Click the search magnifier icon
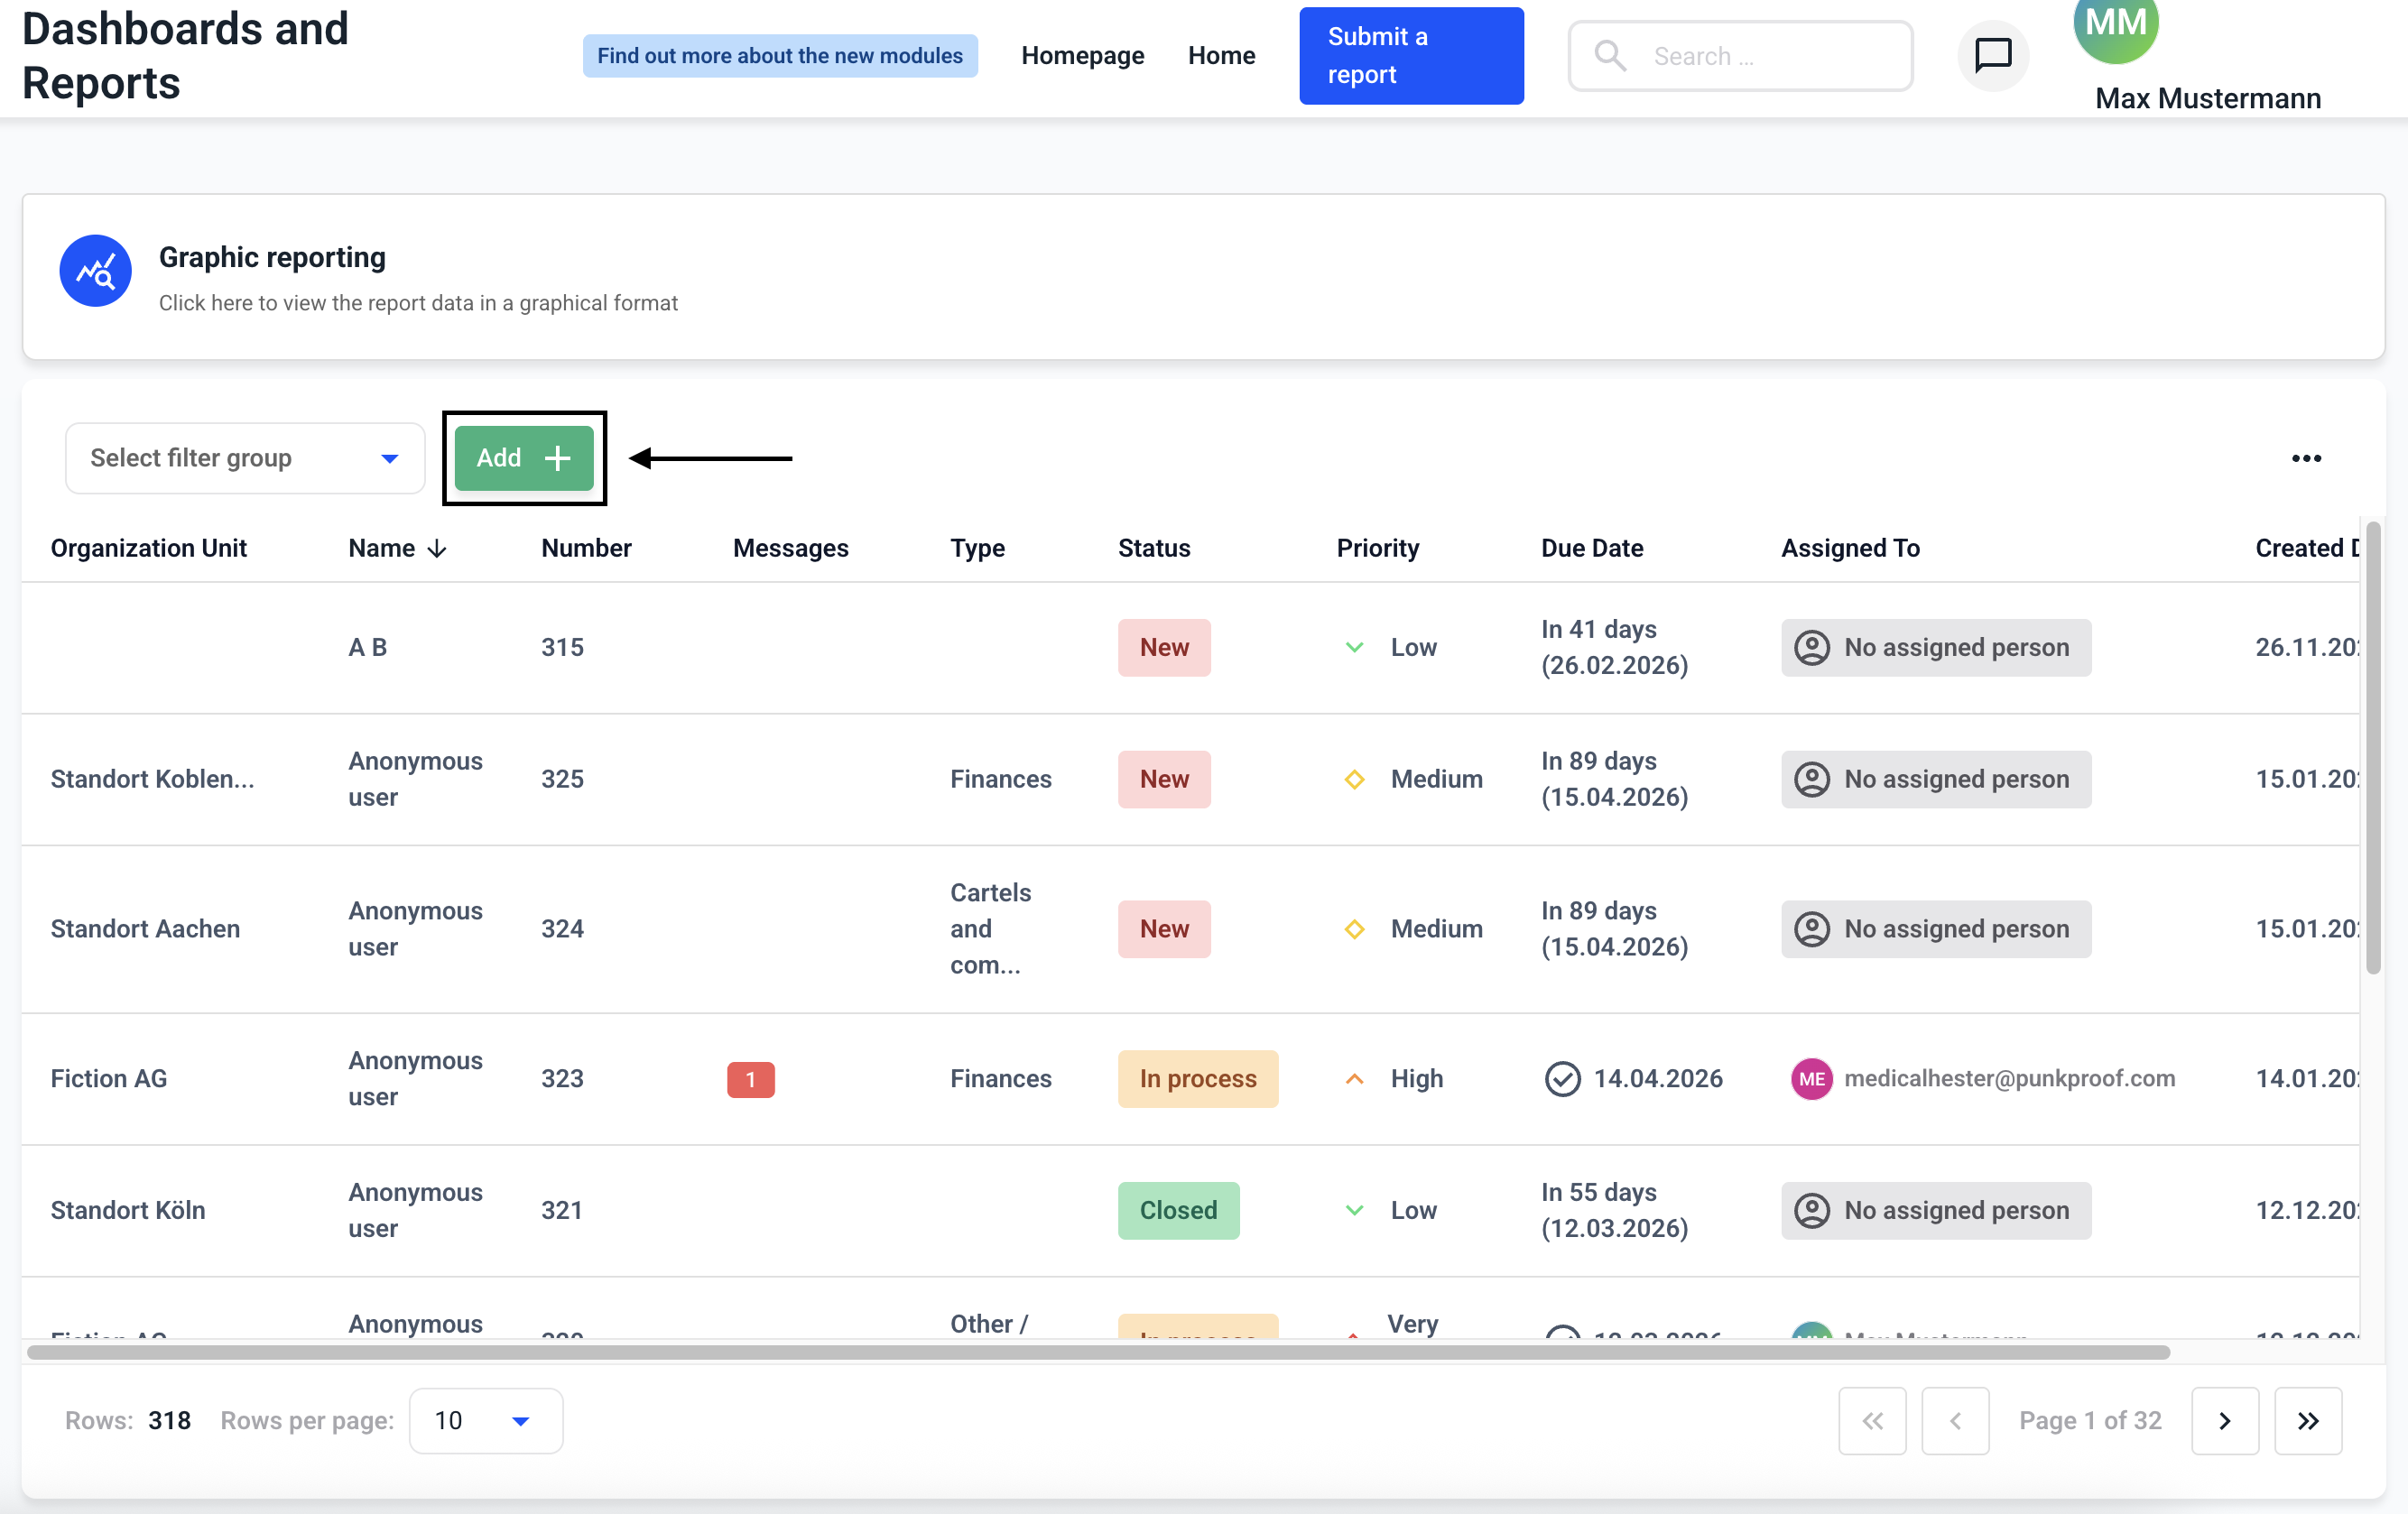2408x1514 pixels. tap(1609, 55)
